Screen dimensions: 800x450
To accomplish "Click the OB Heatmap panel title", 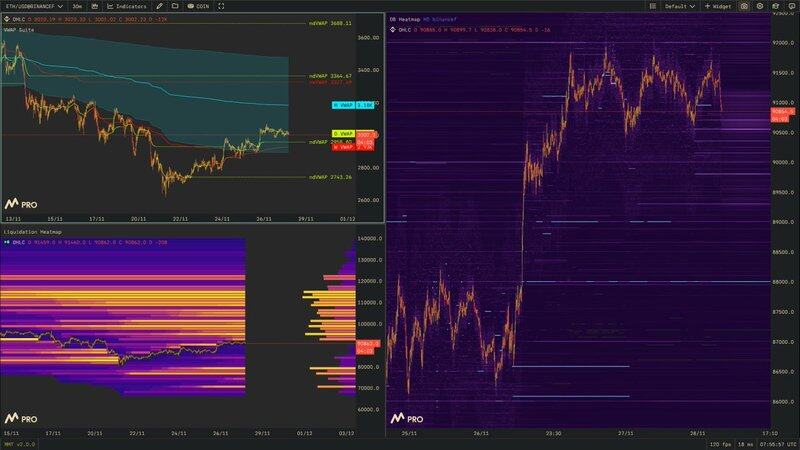I will (408, 20).
